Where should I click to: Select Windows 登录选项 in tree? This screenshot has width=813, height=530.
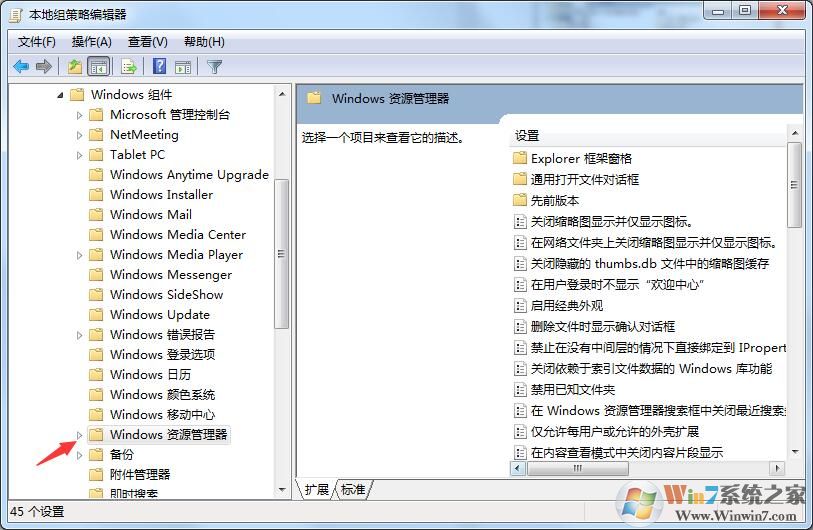pos(162,354)
